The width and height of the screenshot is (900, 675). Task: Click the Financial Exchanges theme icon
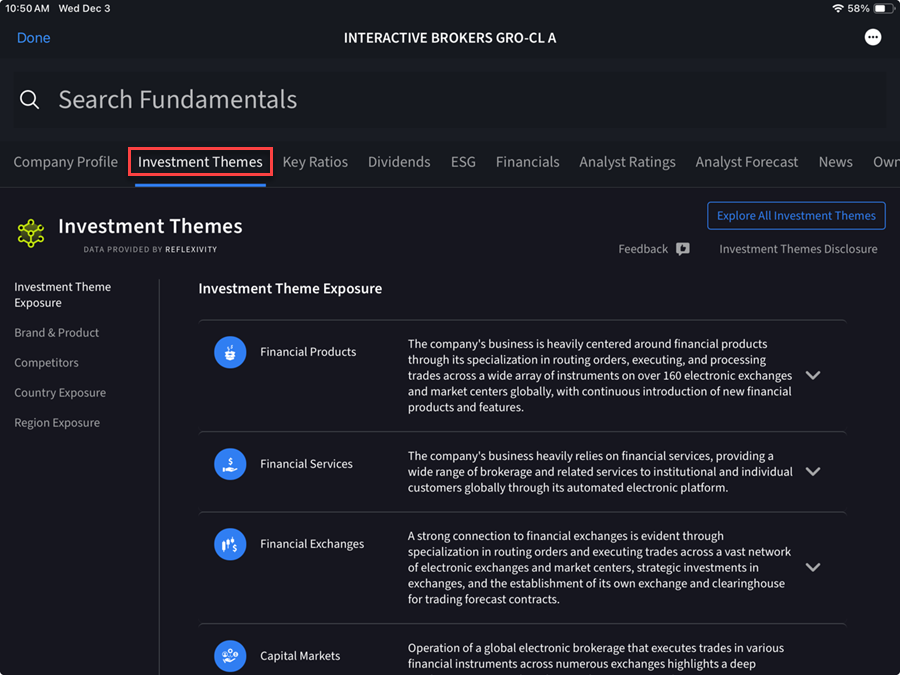[x=229, y=544]
